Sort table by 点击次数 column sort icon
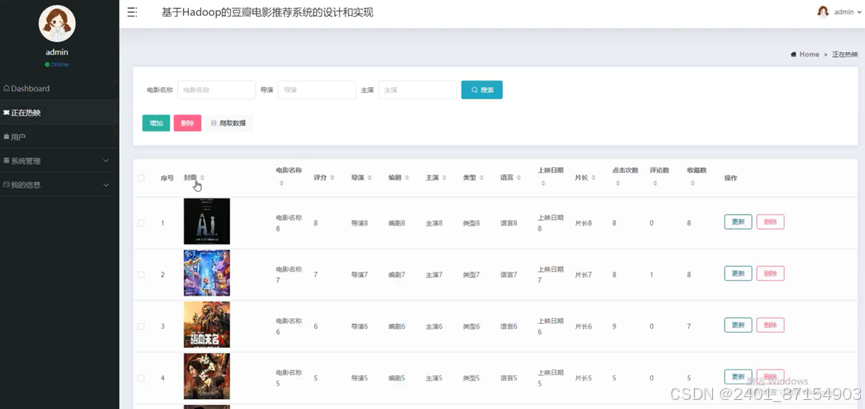This screenshot has width=865, height=409. click(x=617, y=183)
